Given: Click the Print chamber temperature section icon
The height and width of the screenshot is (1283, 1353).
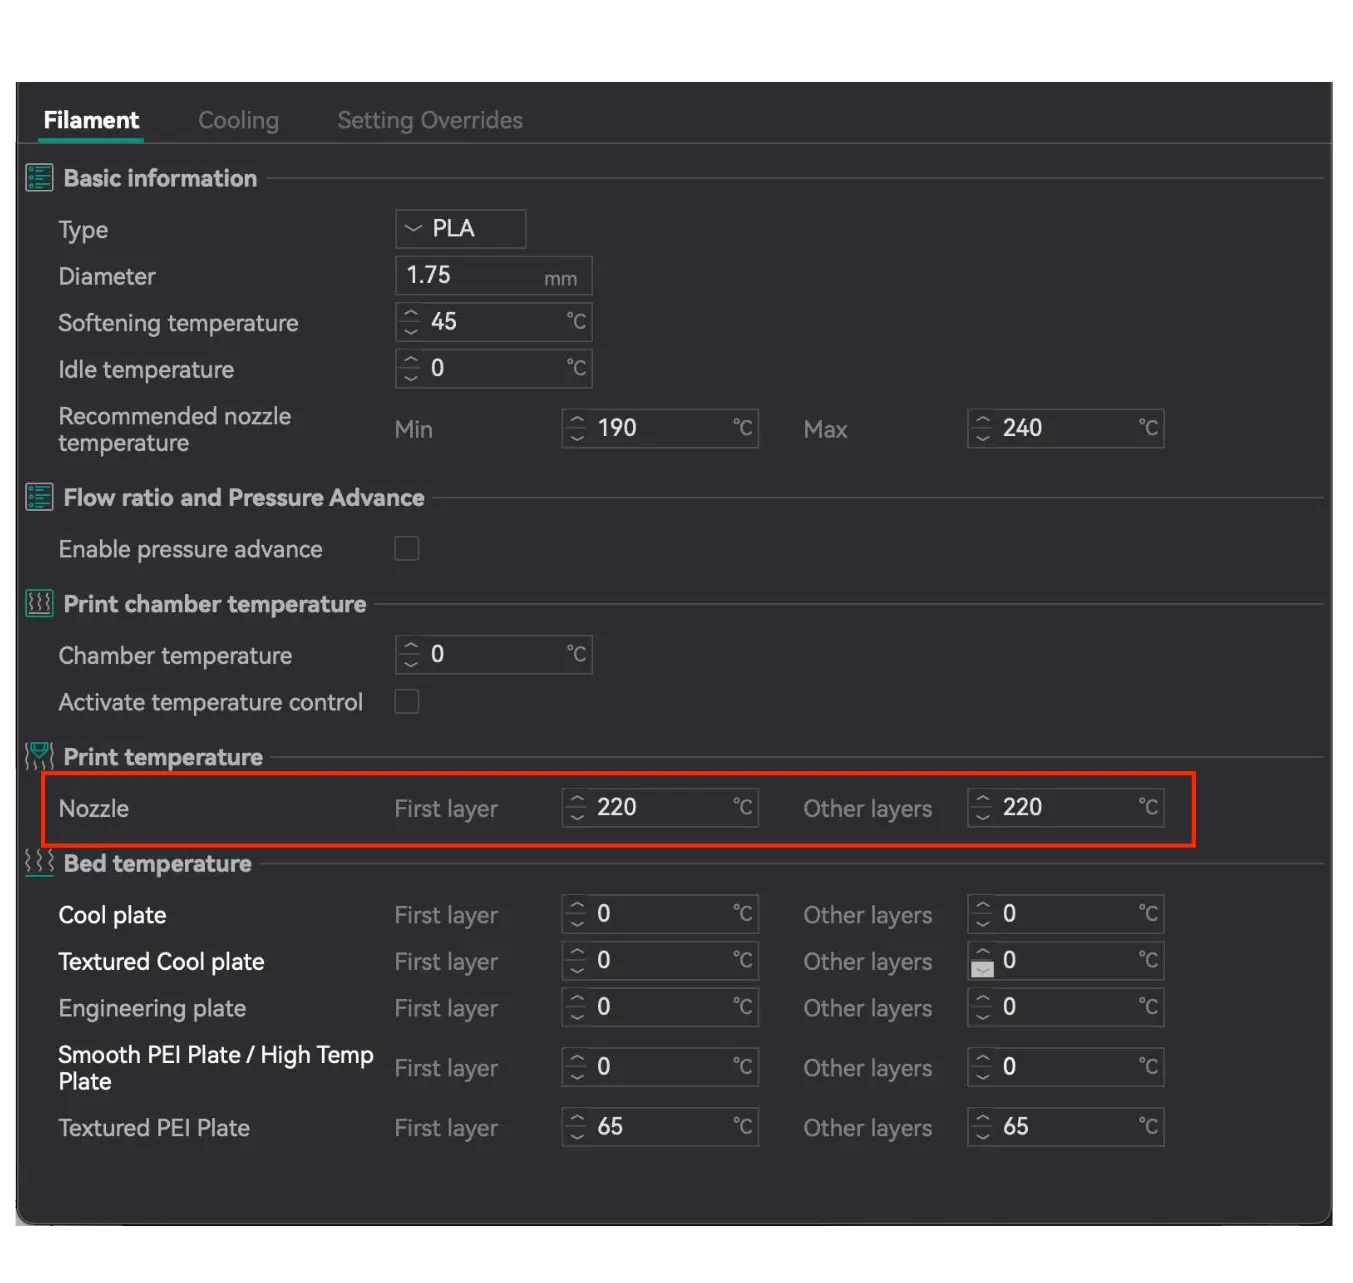Looking at the screenshot, I should pyautogui.click(x=39, y=604).
